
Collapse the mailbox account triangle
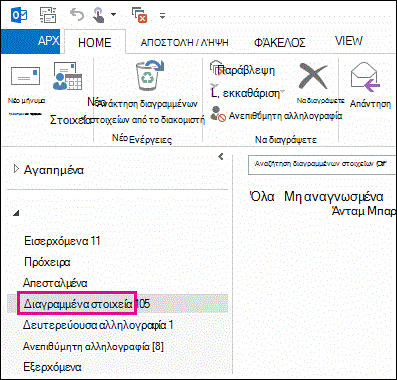16,213
